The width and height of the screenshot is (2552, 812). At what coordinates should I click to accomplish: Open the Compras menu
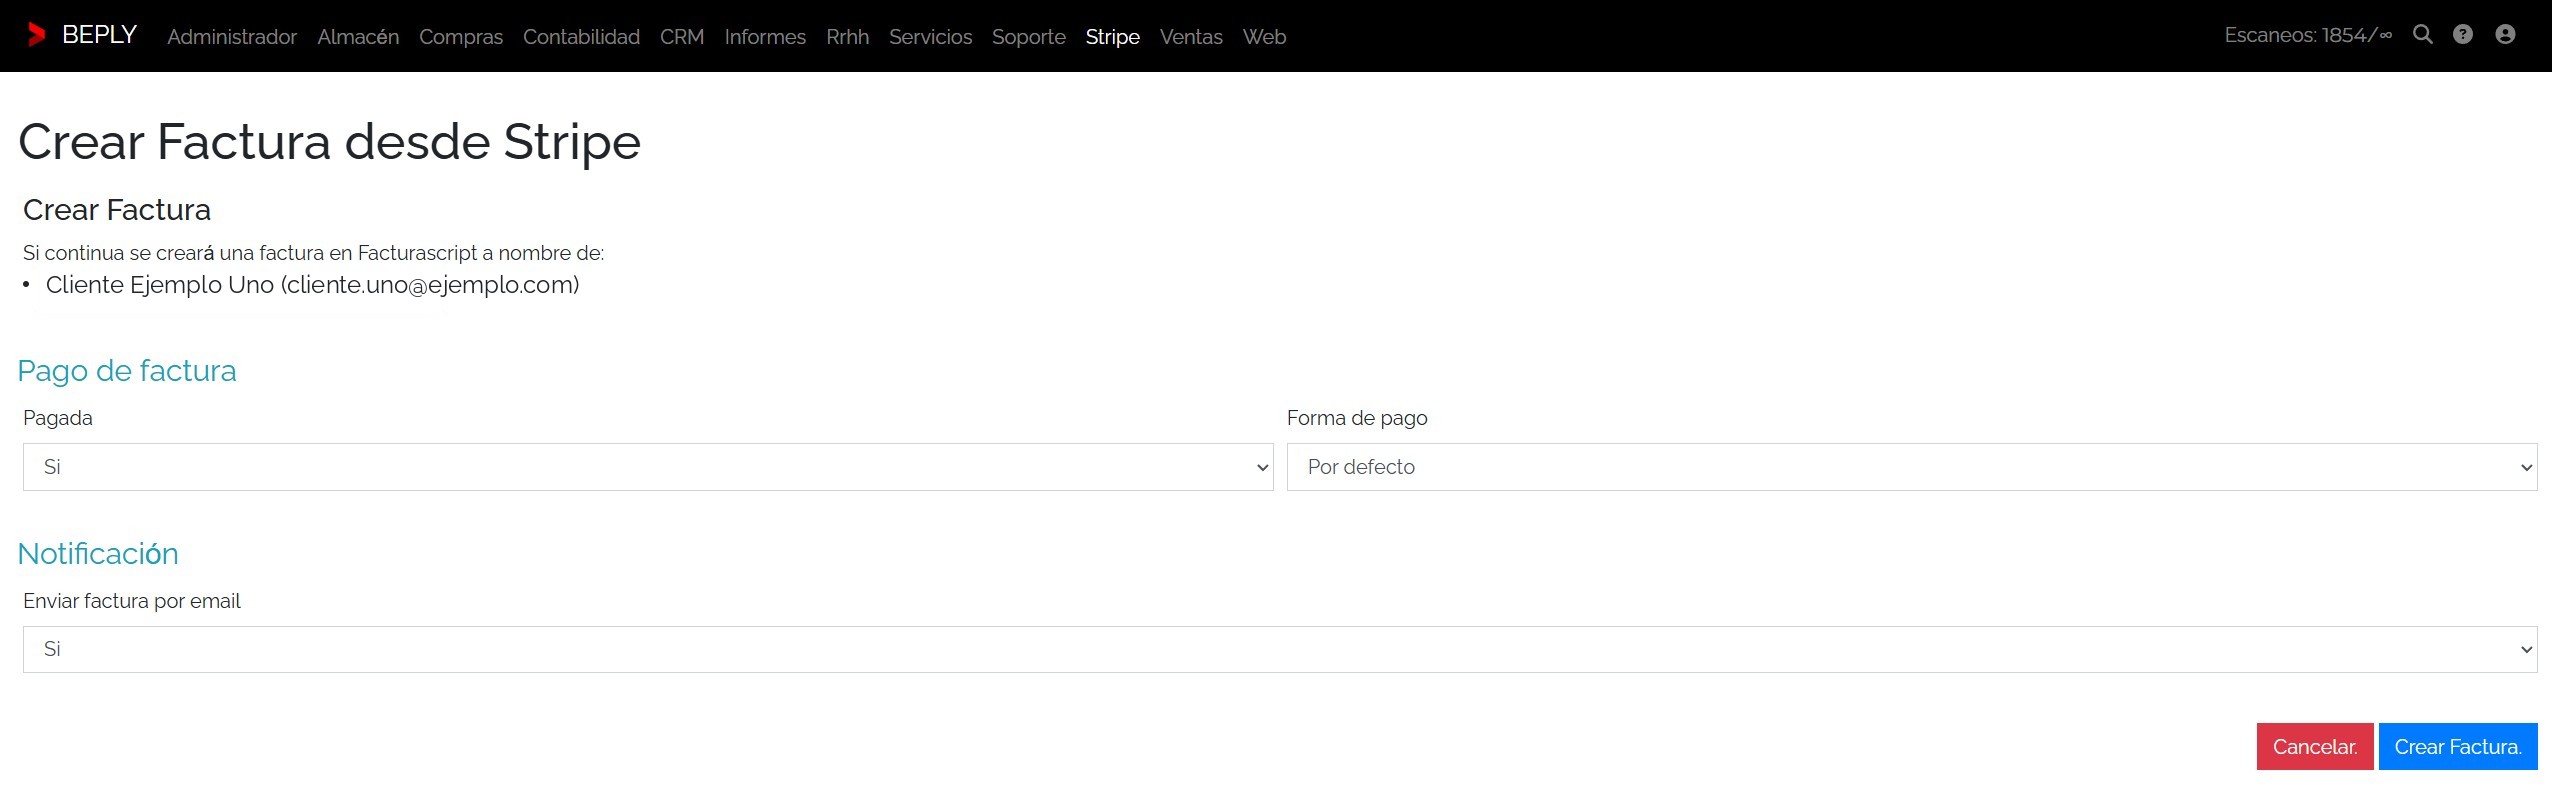461,37
